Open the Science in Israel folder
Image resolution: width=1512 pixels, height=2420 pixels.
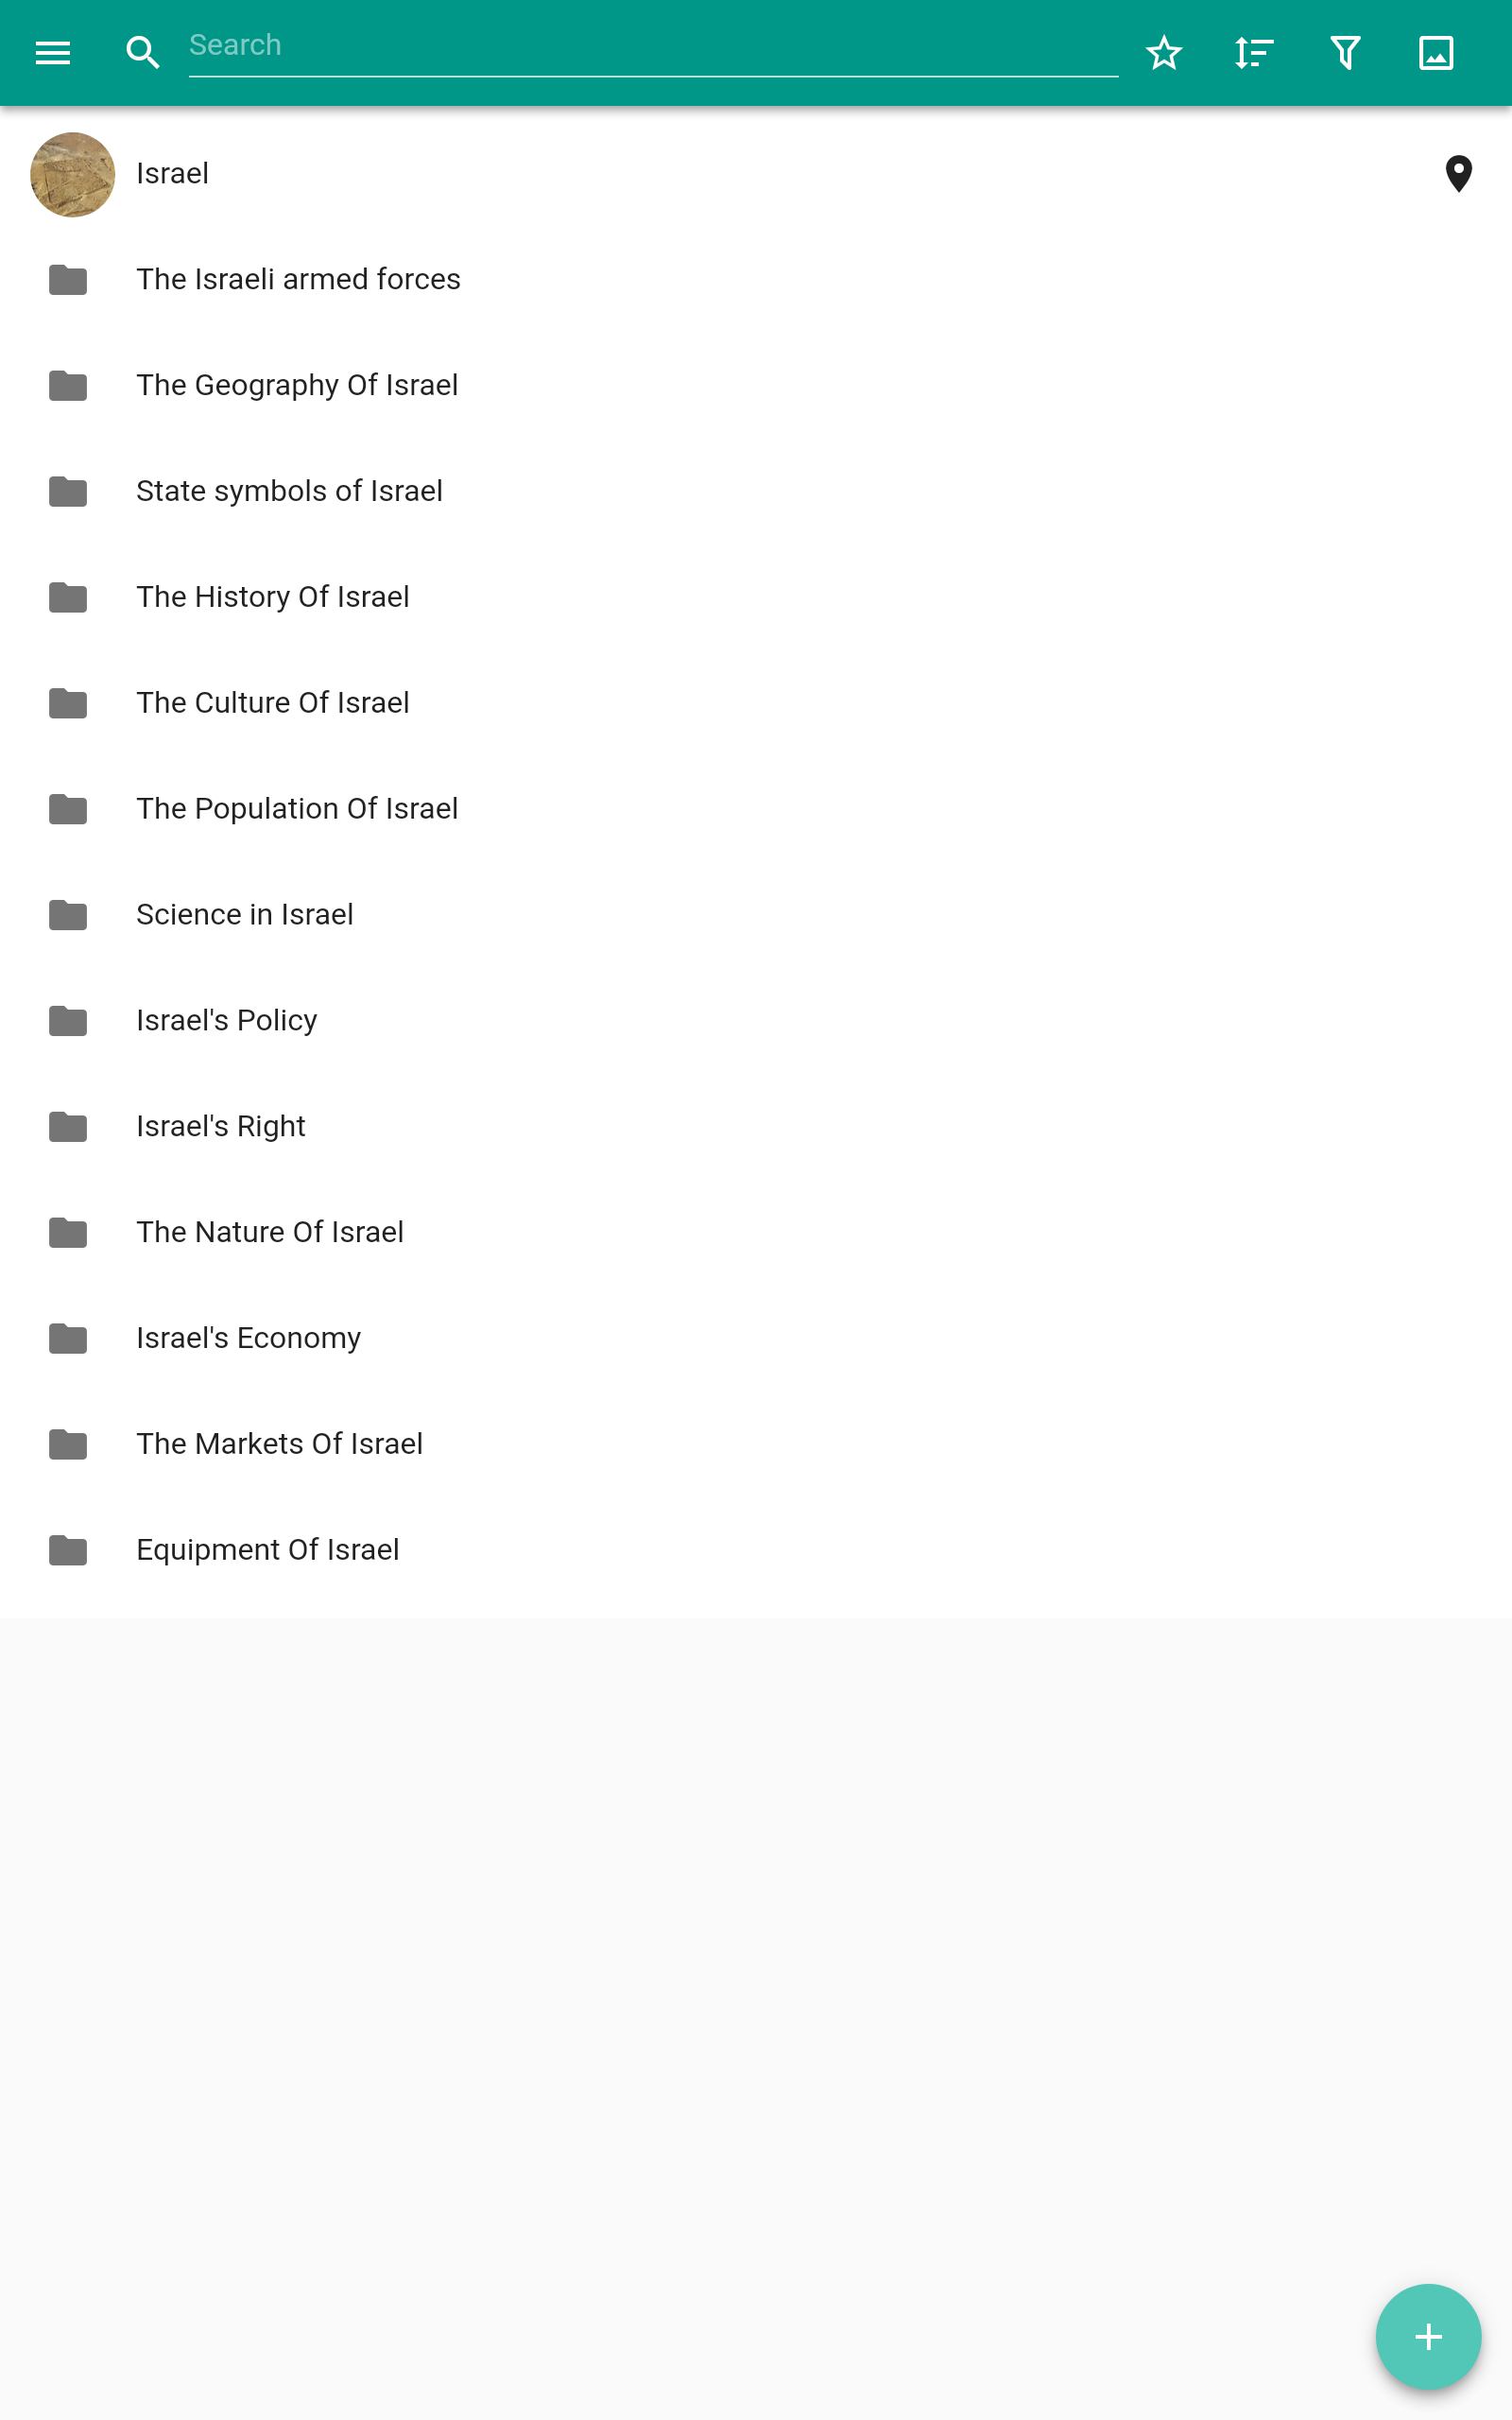coord(244,915)
